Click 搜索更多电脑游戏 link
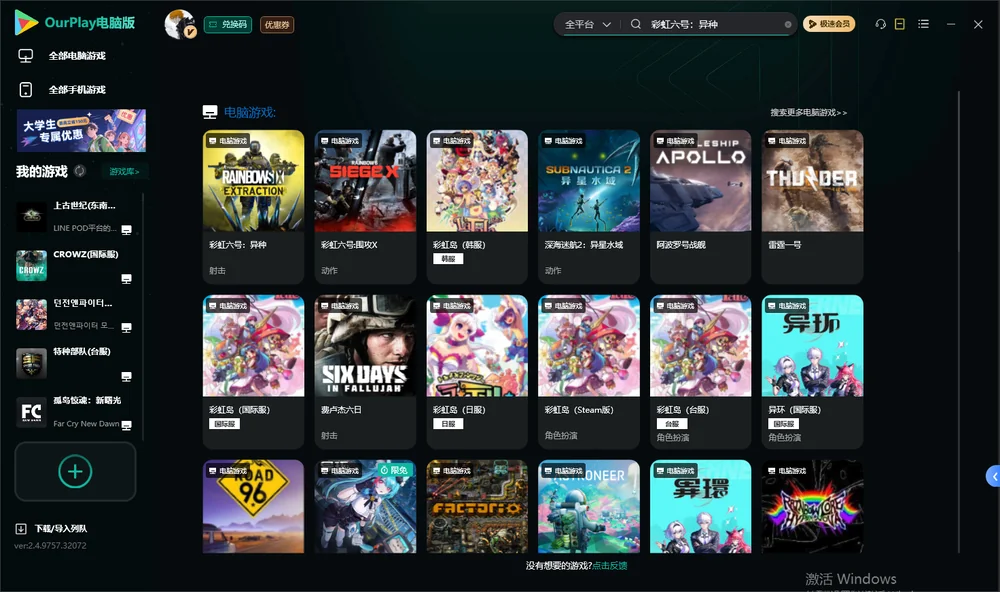The width and height of the screenshot is (1000, 592). coord(808,113)
